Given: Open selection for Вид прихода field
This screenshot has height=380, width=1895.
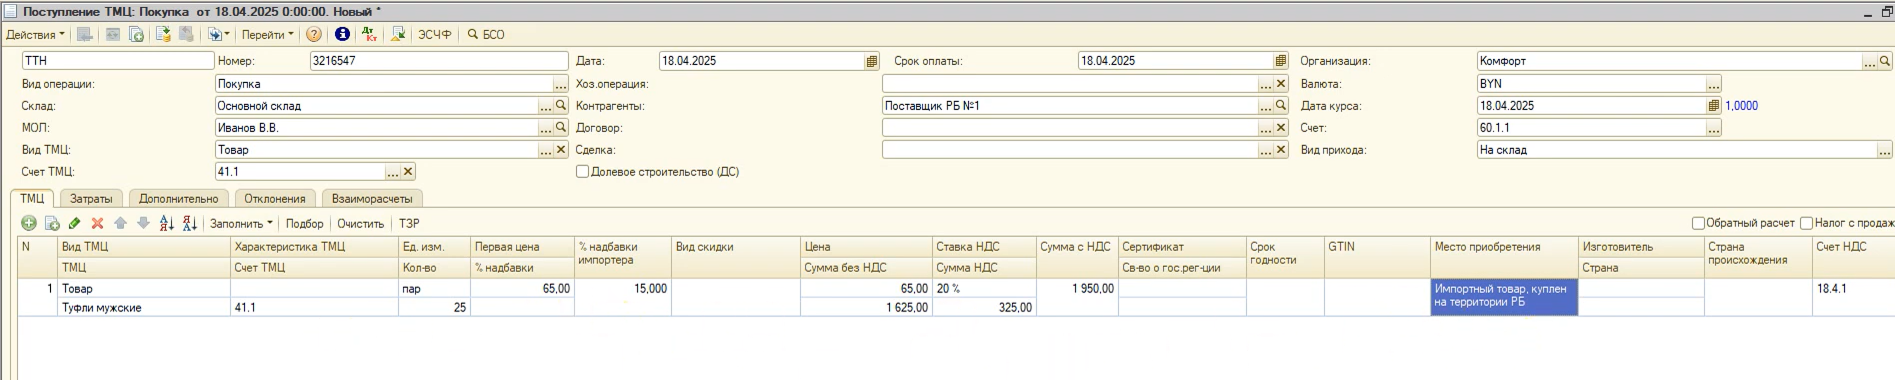Looking at the screenshot, I should [x=1885, y=150].
